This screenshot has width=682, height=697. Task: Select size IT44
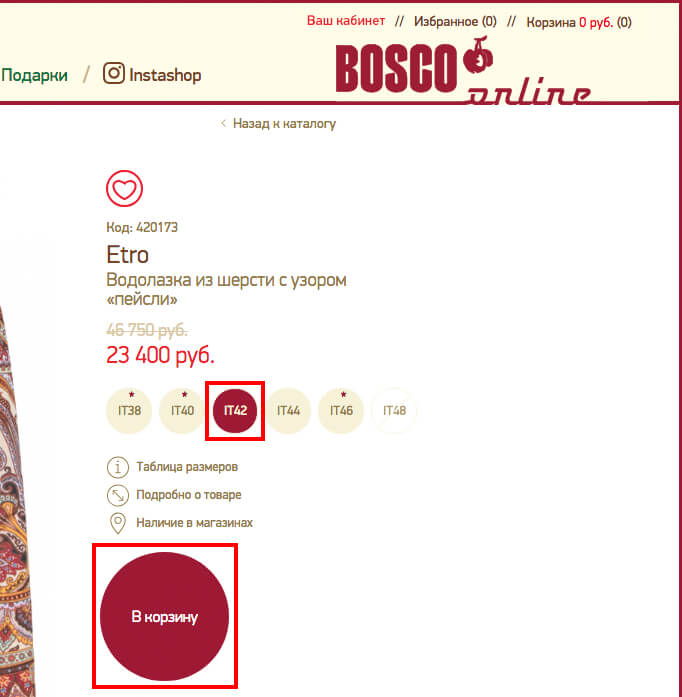[288, 410]
